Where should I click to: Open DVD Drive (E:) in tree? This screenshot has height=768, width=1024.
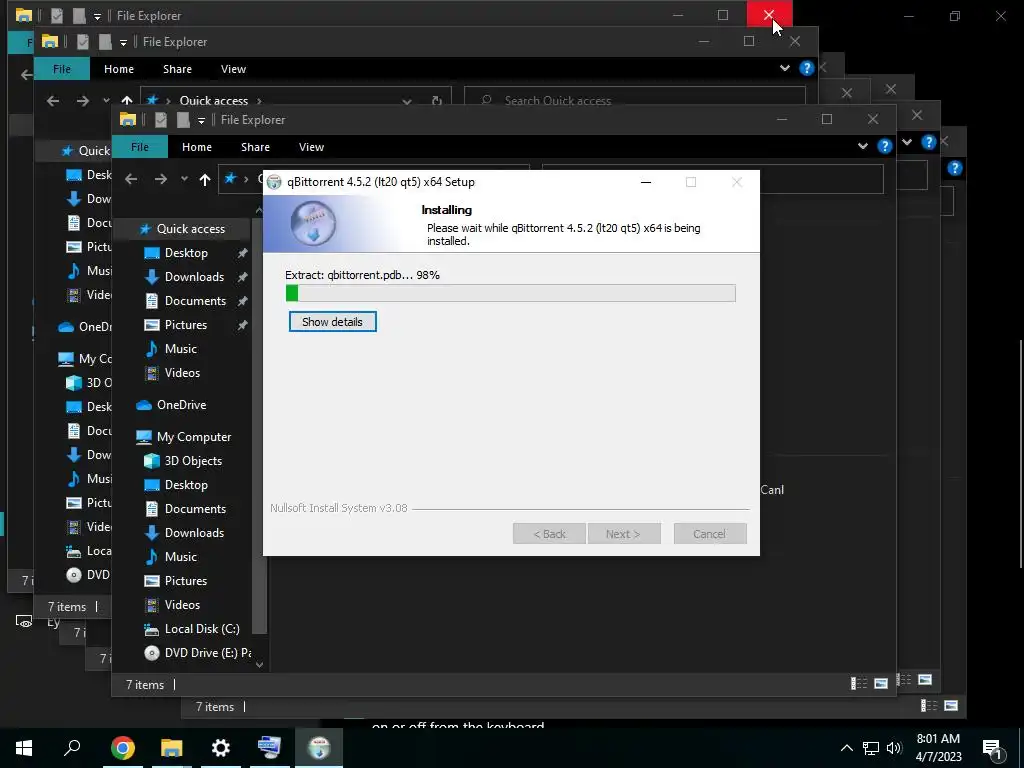point(208,653)
